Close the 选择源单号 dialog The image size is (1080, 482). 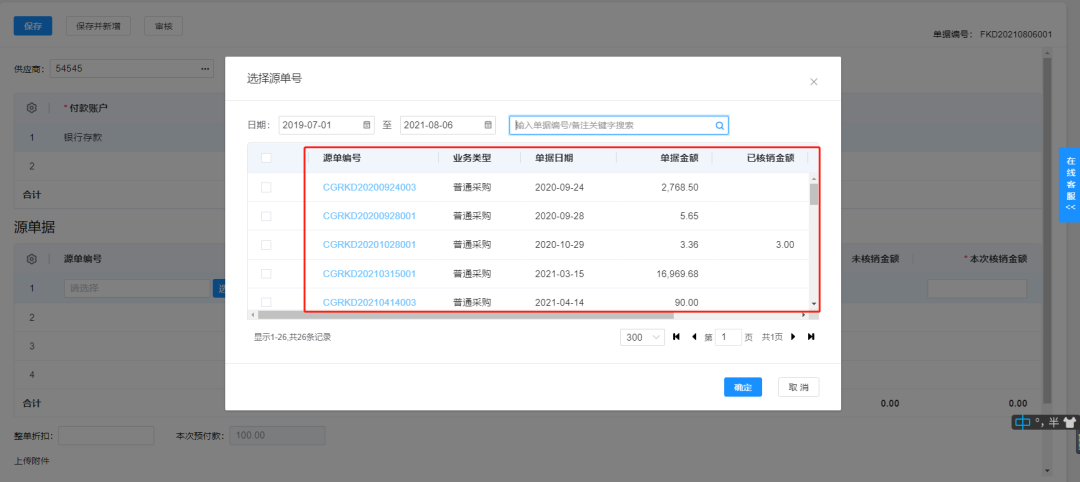point(813,81)
